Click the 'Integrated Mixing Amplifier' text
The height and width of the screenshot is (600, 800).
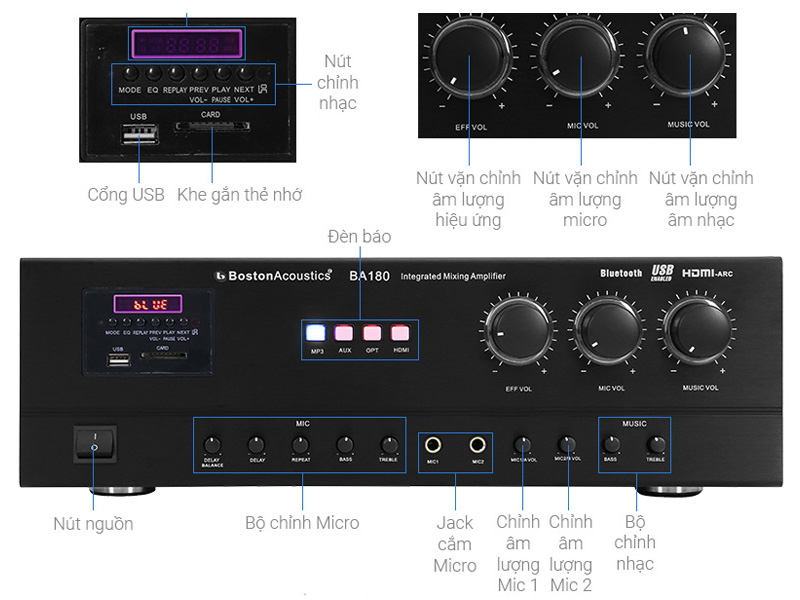coord(453,276)
